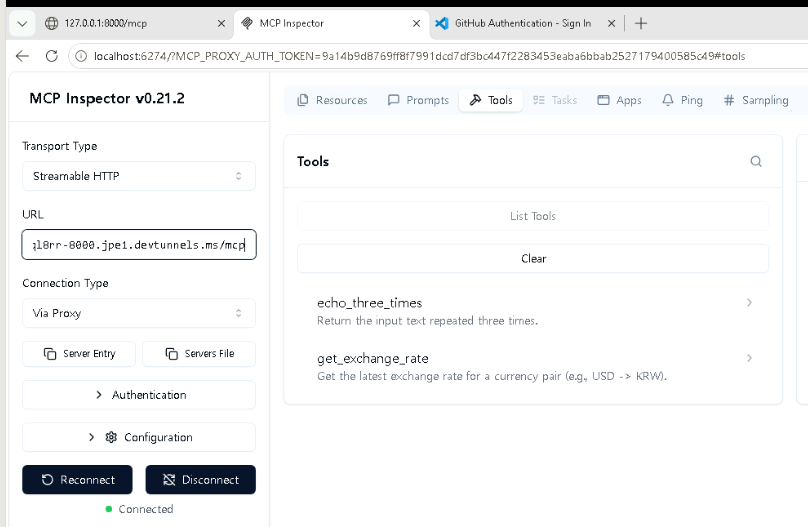Select the Tools tab

[x=491, y=100]
